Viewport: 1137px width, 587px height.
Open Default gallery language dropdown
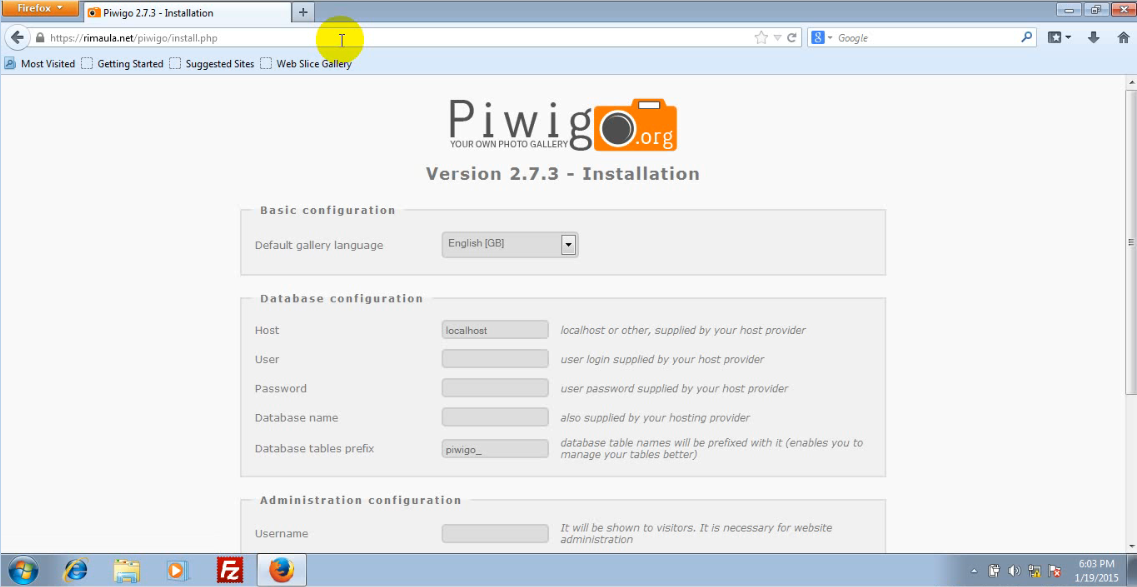point(510,245)
